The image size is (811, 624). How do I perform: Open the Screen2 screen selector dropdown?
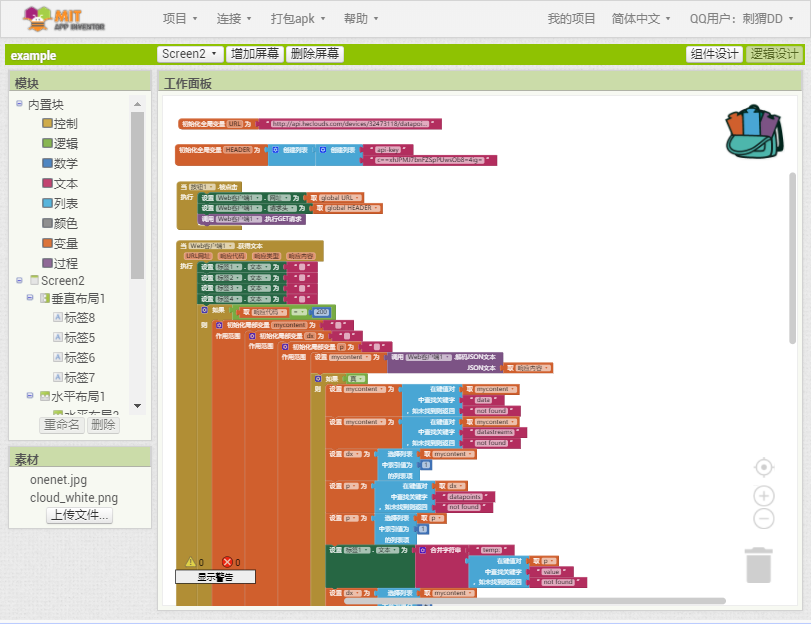[x=188, y=54]
